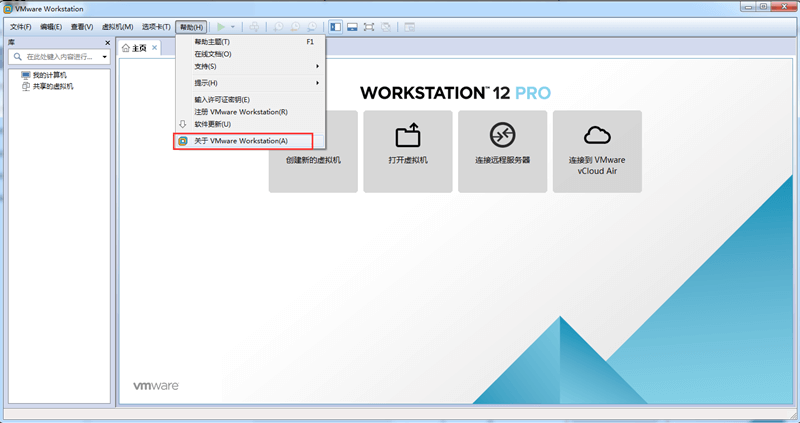Open the snapshot manager icon

311,27
